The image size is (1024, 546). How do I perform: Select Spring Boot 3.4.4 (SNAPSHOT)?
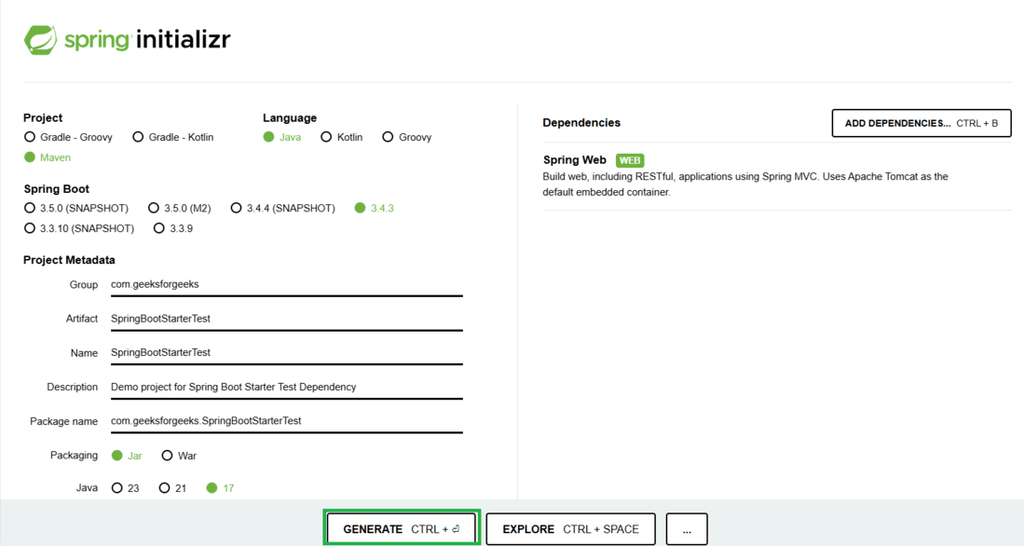tap(283, 208)
